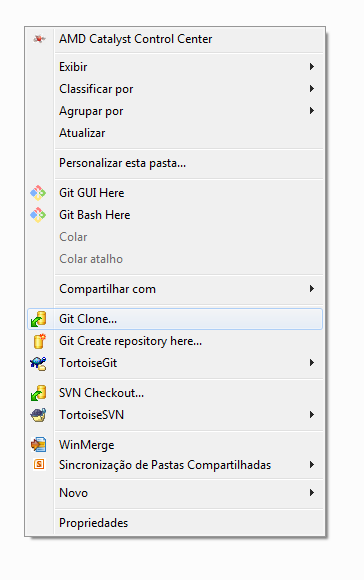This screenshot has width=364, height=580.
Task: Click the Git Clone cylinder icon
Action: pyautogui.click(x=38, y=319)
